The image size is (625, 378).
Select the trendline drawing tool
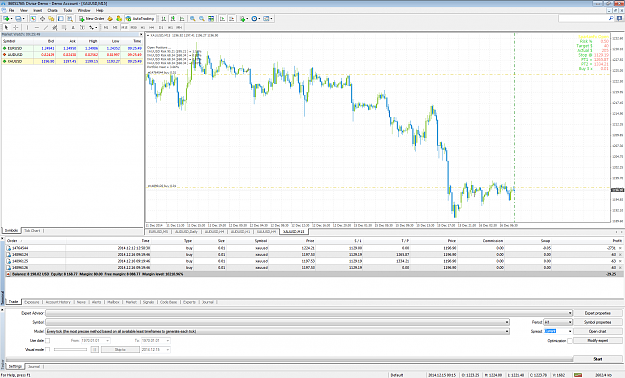pos(46,28)
